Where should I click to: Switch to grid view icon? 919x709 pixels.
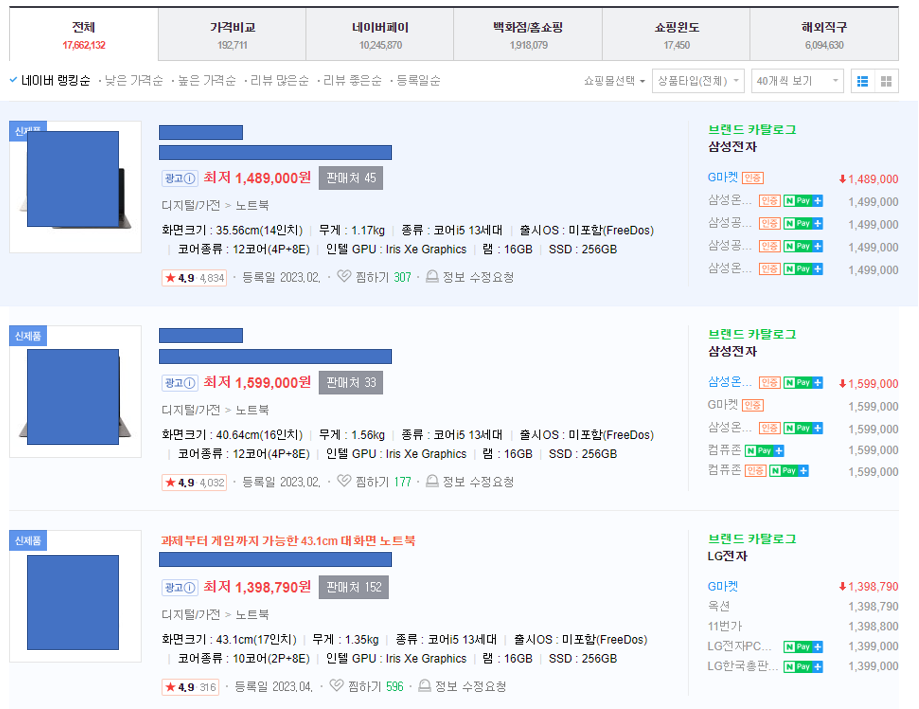coord(886,81)
